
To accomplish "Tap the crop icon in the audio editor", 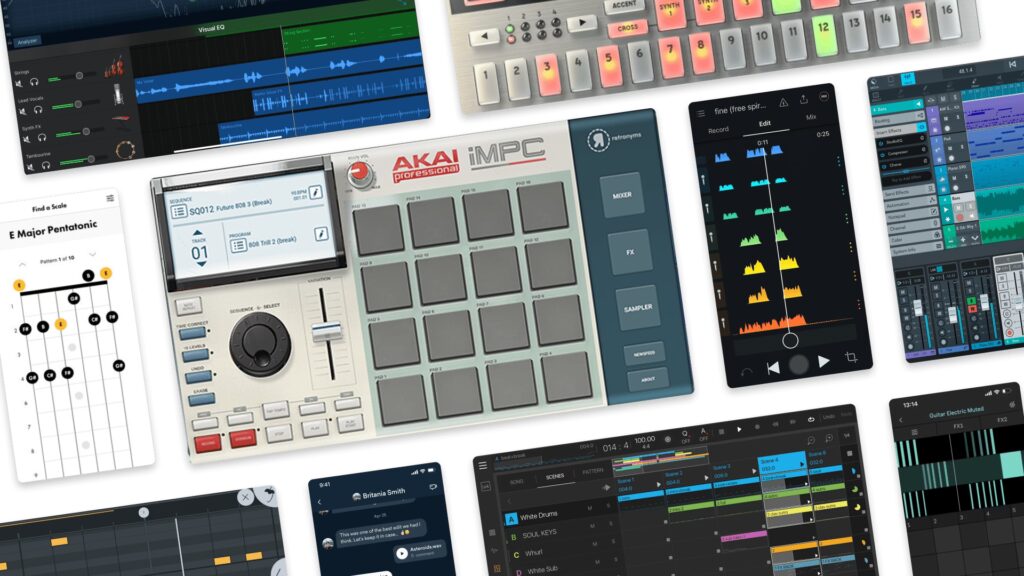I will [851, 357].
